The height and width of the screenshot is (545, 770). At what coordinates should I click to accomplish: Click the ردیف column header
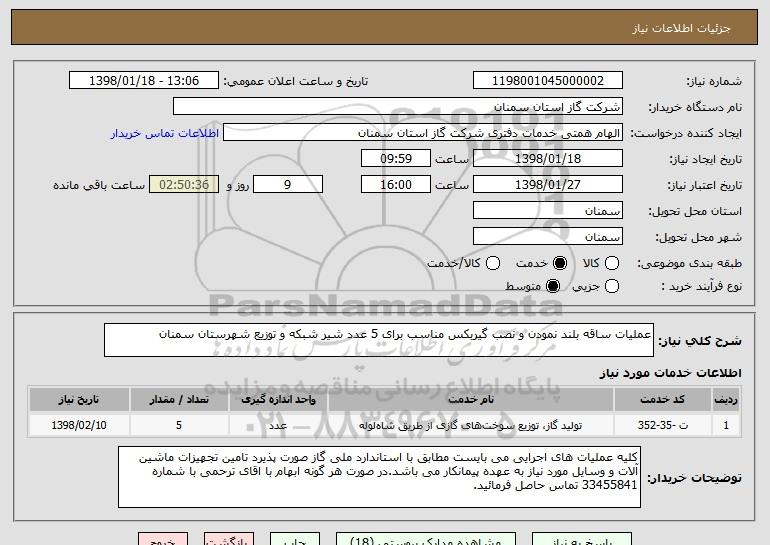coord(726,400)
